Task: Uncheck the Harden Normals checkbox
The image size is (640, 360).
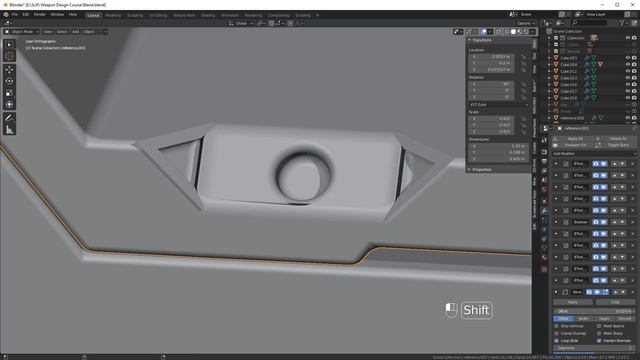Action: (x=599, y=341)
